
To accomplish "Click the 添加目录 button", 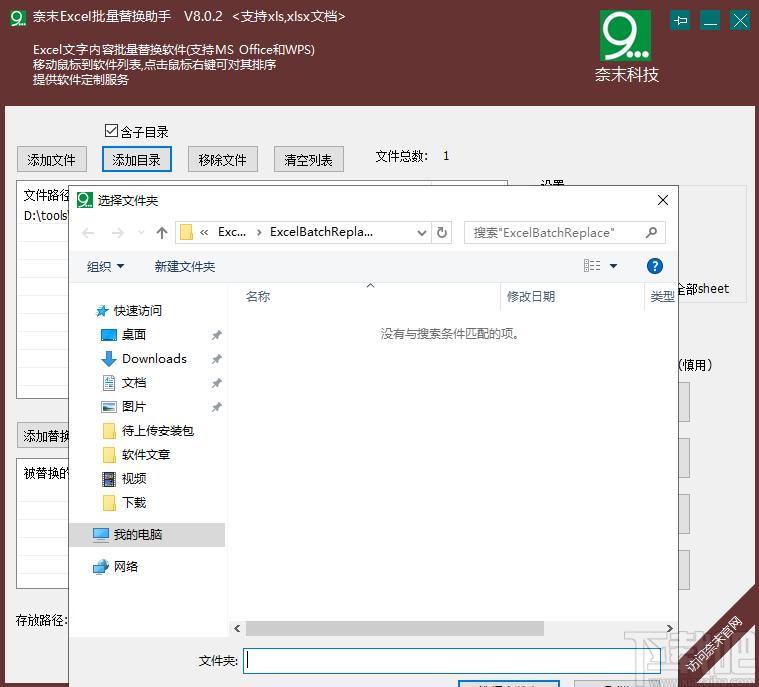I will 137,159.
